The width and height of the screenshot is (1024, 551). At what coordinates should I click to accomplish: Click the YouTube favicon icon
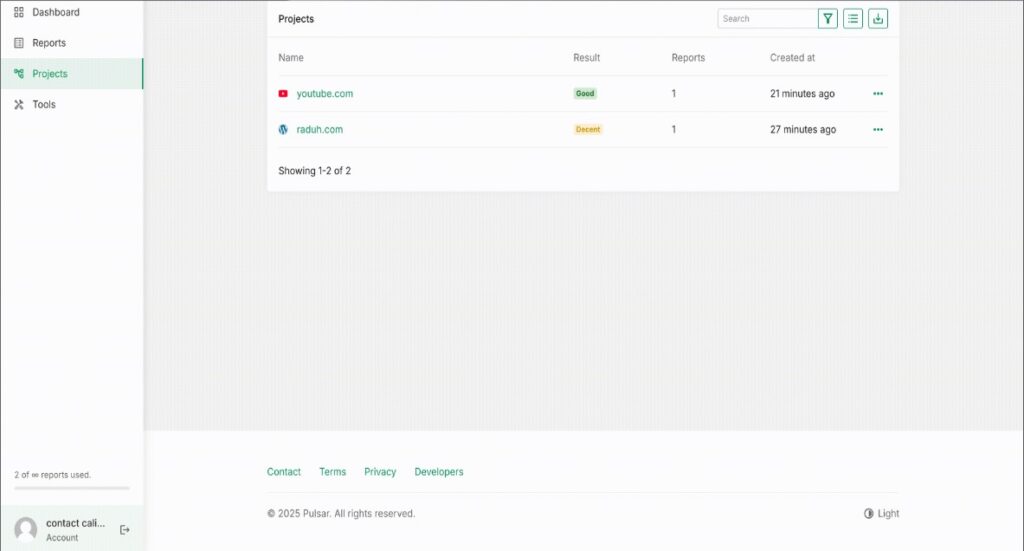[283, 94]
